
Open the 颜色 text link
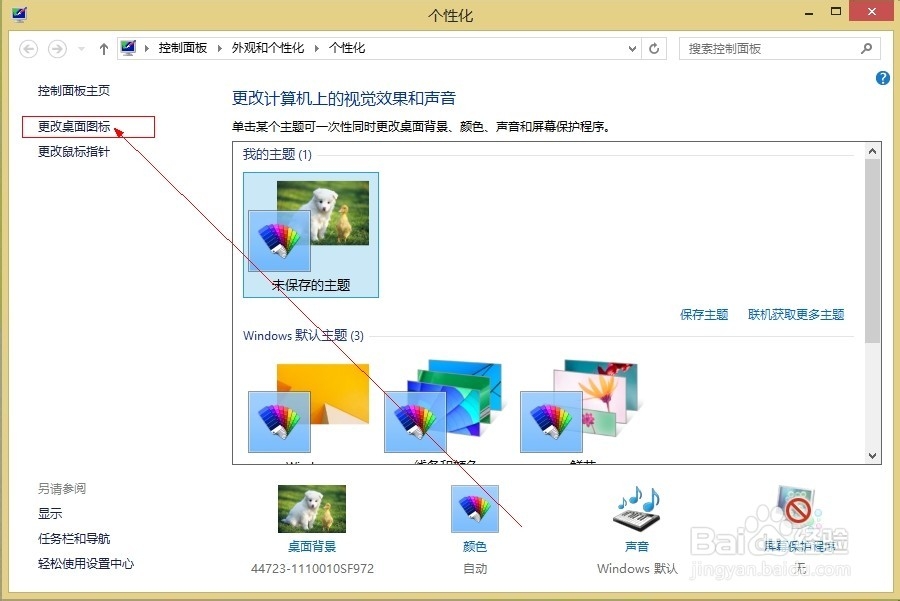coord(475,546)
